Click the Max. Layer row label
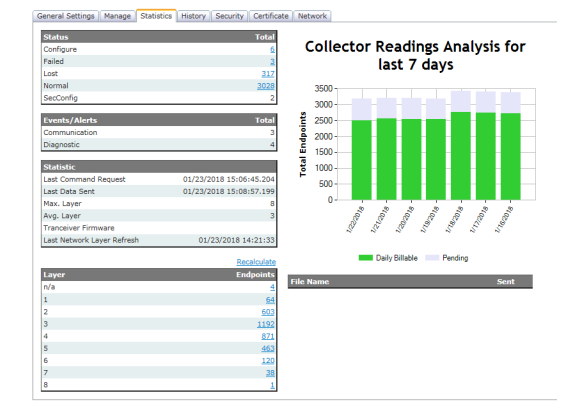The image size is (588, 406). pyautogui.click(x=62, y=204)
